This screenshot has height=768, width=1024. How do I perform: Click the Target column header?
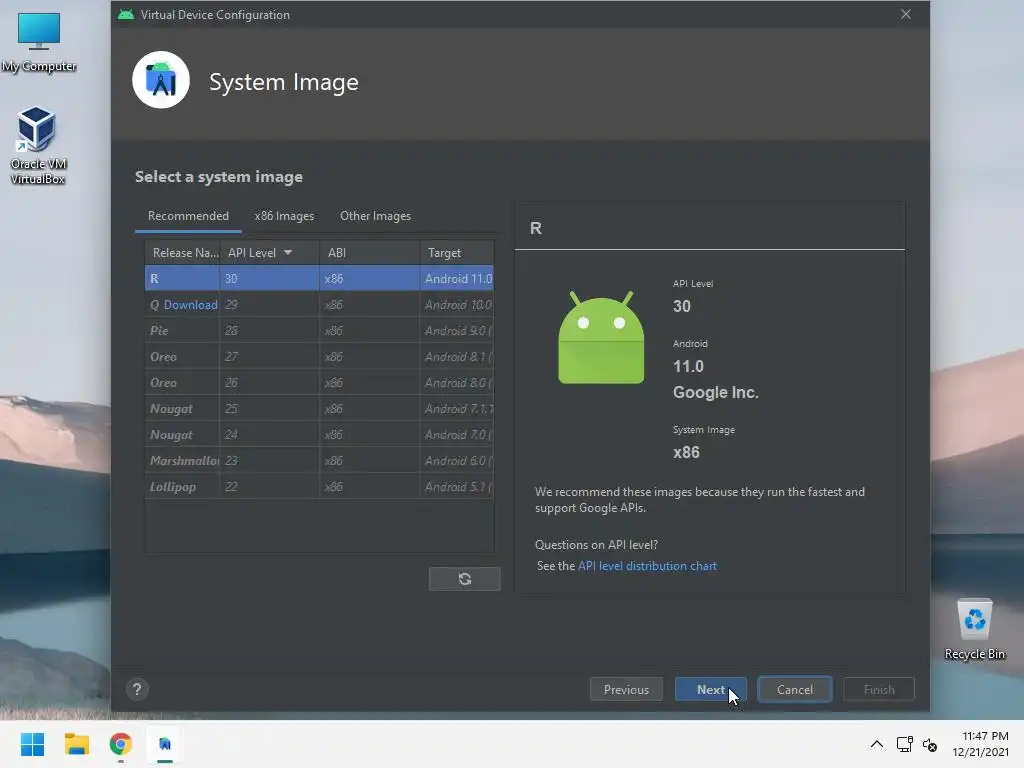tap(457, 253)
